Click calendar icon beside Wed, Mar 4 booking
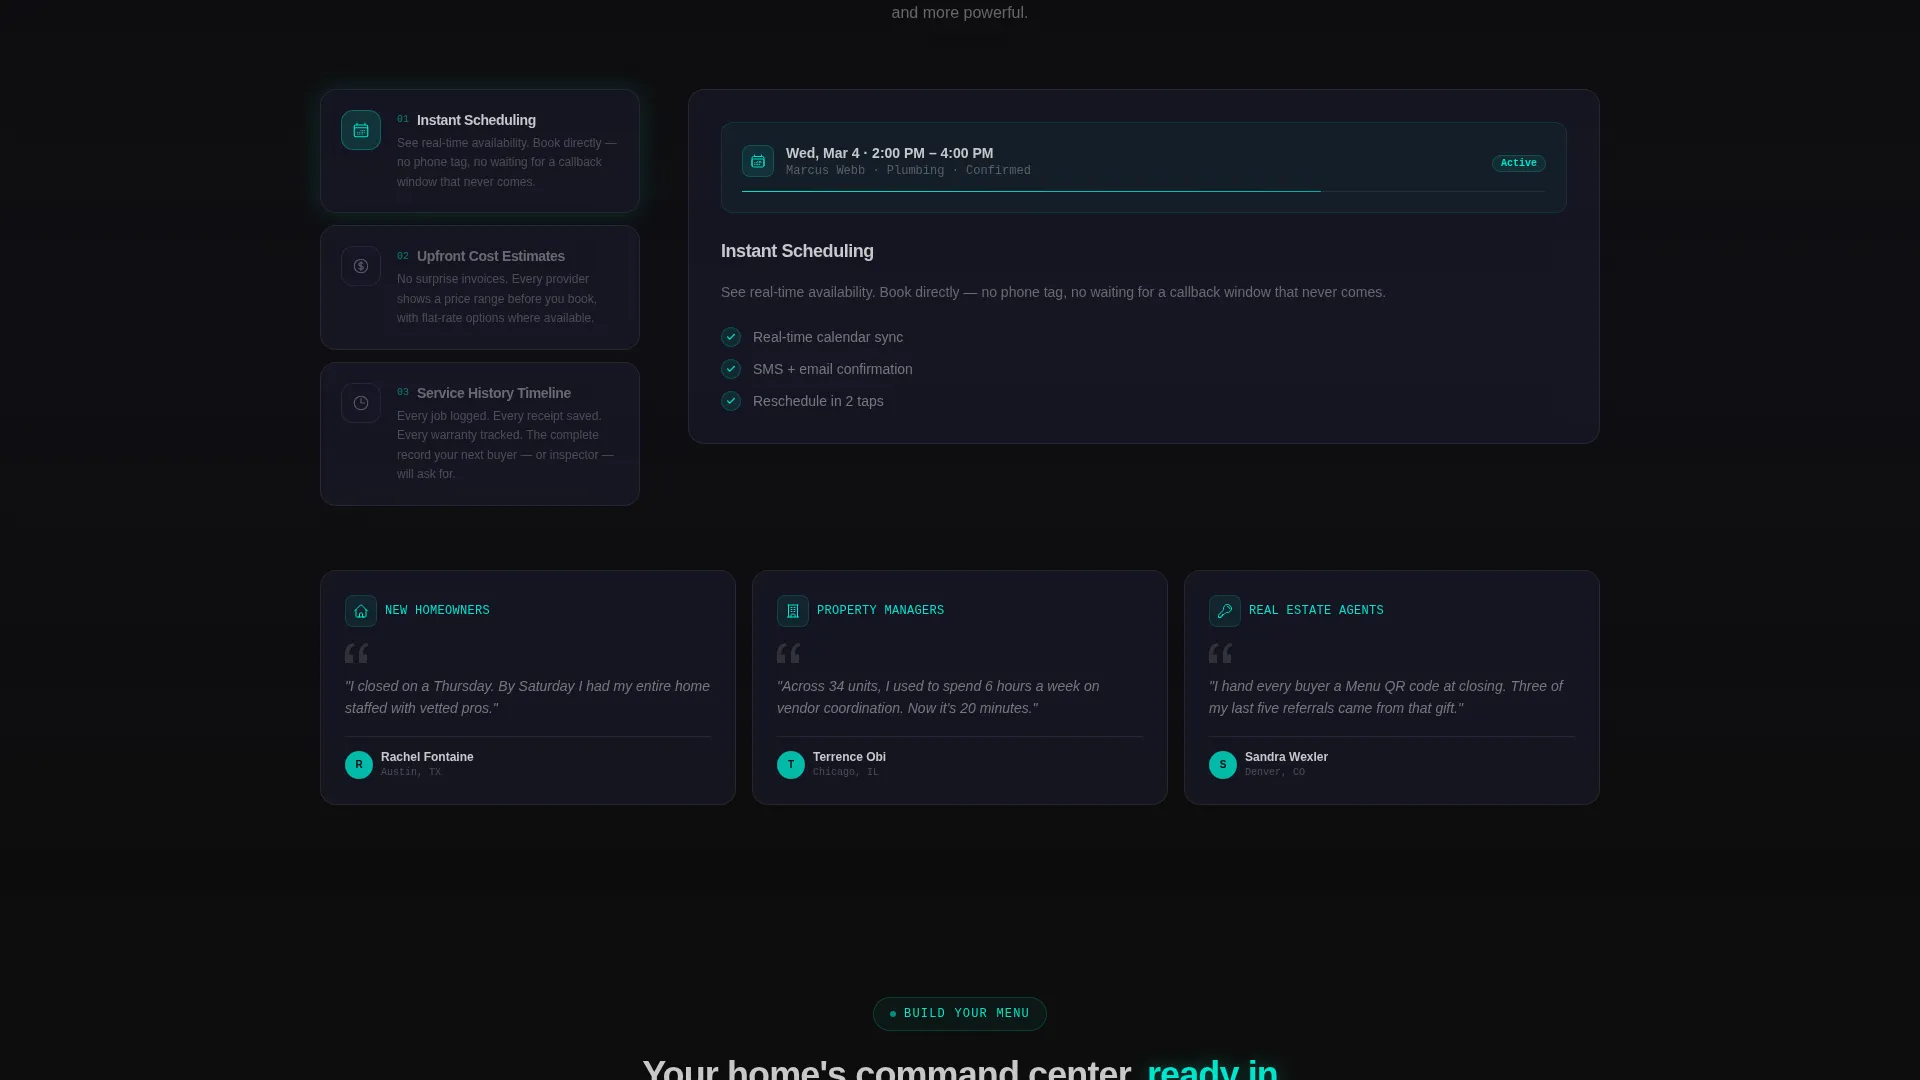The height and width of the screenshot is (1080, 1920). 758,161
